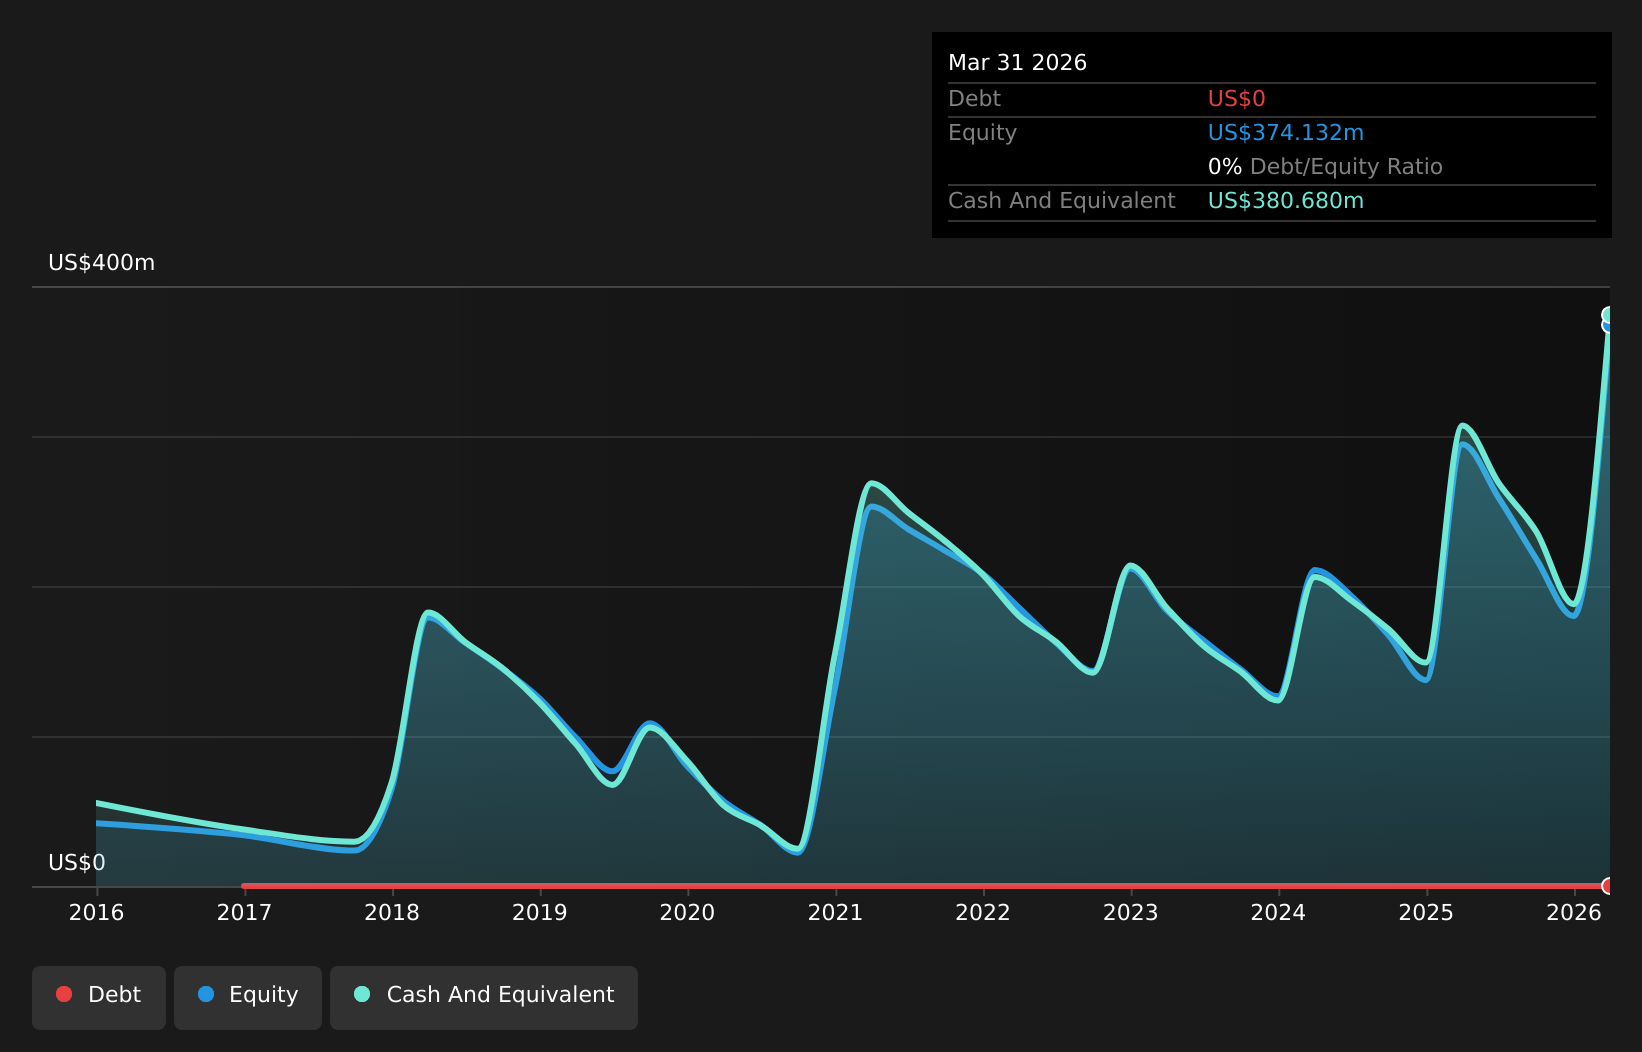This screenshot has height=1052, width=1642.
Task: Click the Cash And Equivalent tooltip row label
Action: [1062, 201]
